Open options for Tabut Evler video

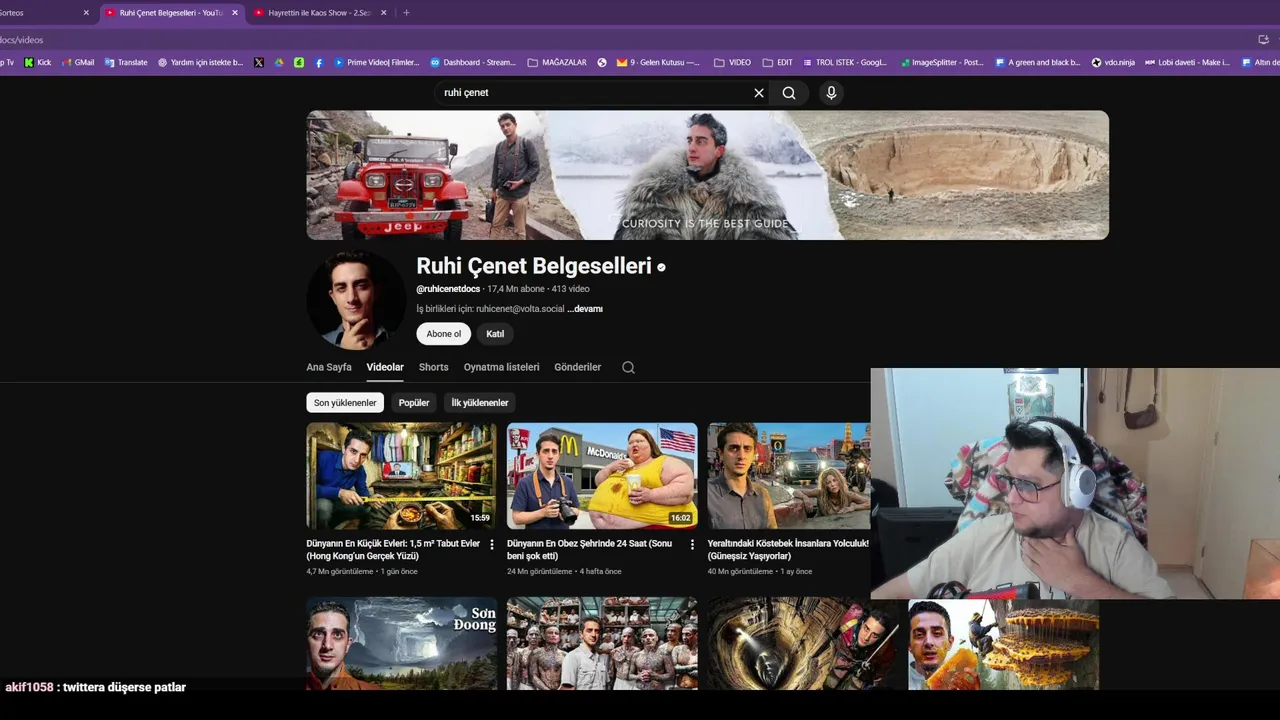[491, 545]
